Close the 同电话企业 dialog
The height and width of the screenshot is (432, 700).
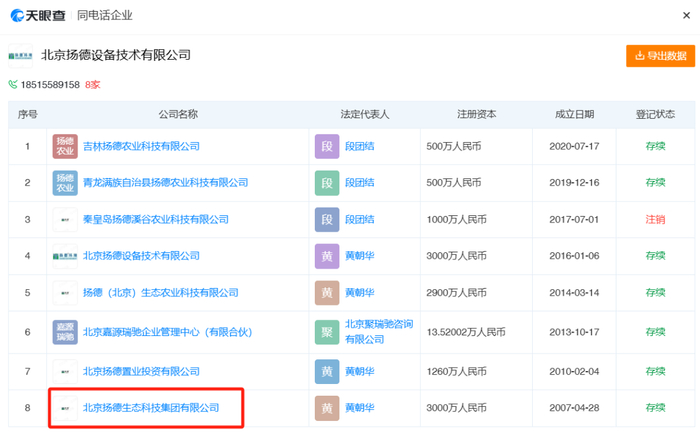coord(687,16)
